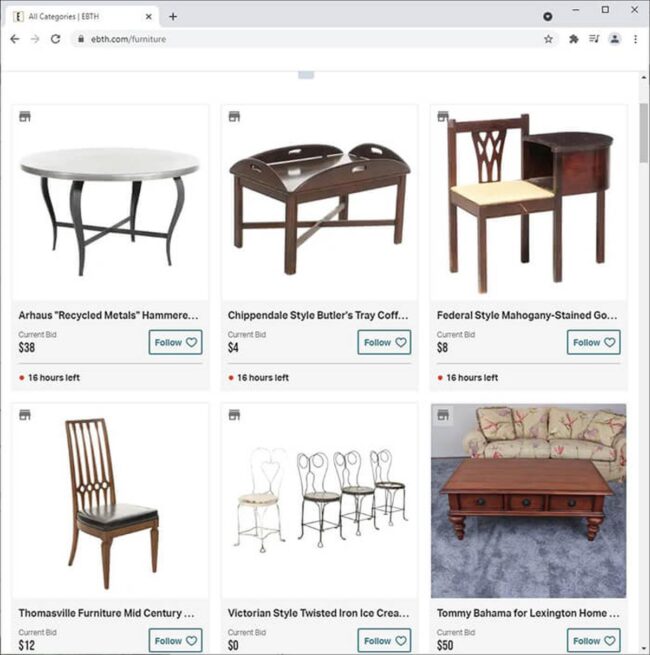650x655 pixels.
Task: Open the Tommy Bahama for Lexington Home listing
Action: [528, 613]
